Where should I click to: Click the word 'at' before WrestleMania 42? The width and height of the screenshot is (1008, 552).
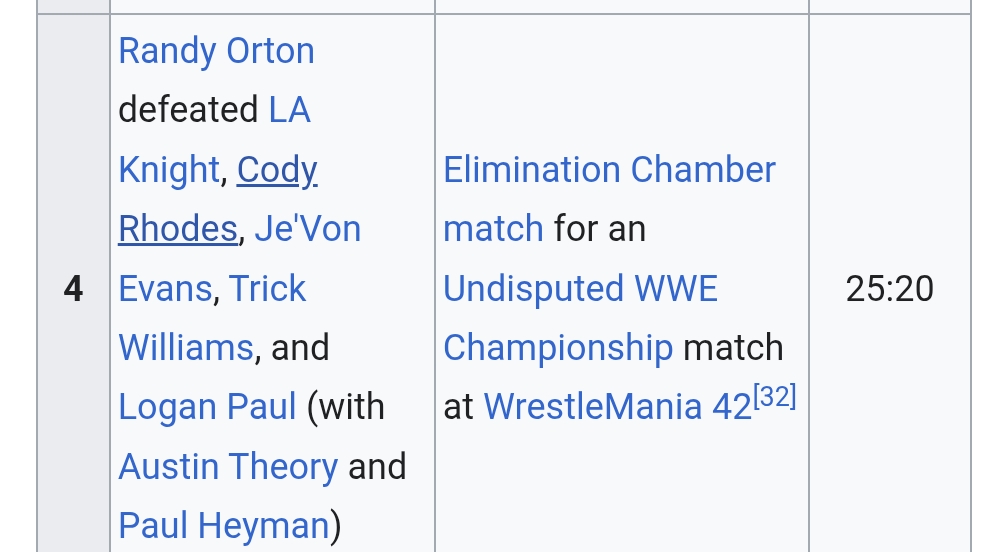coord(458,407)
